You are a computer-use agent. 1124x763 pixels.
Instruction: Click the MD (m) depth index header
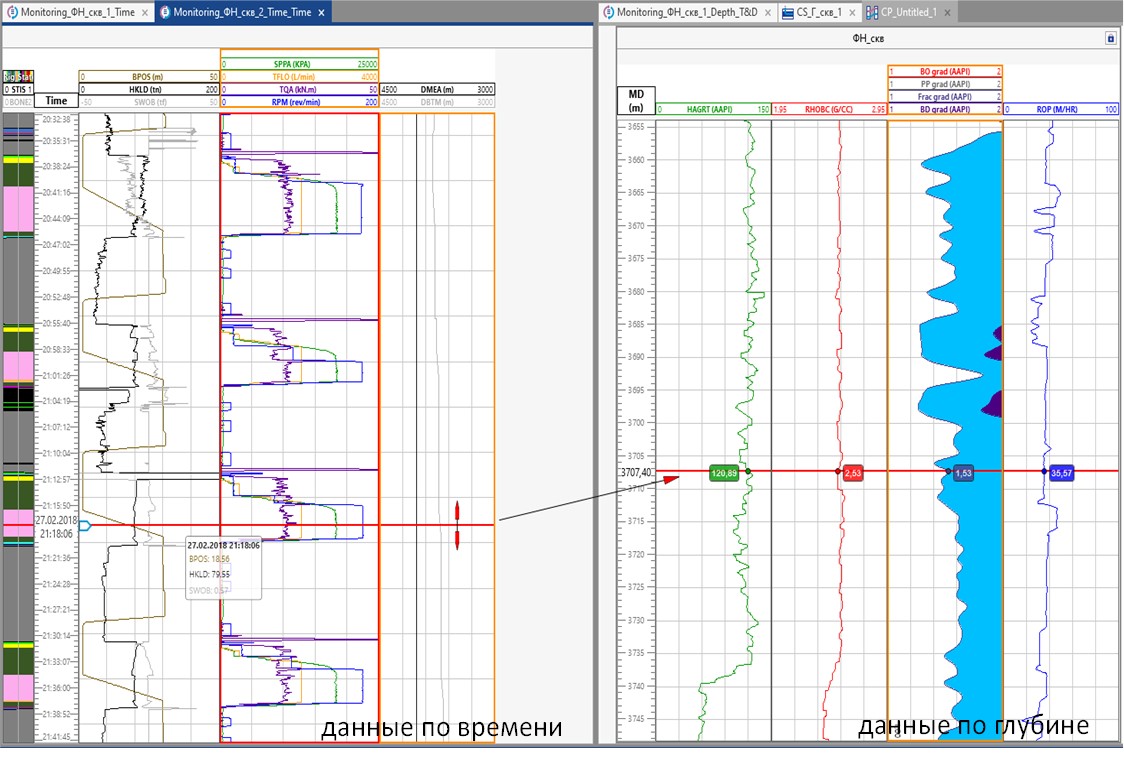[x=636, y=100]
